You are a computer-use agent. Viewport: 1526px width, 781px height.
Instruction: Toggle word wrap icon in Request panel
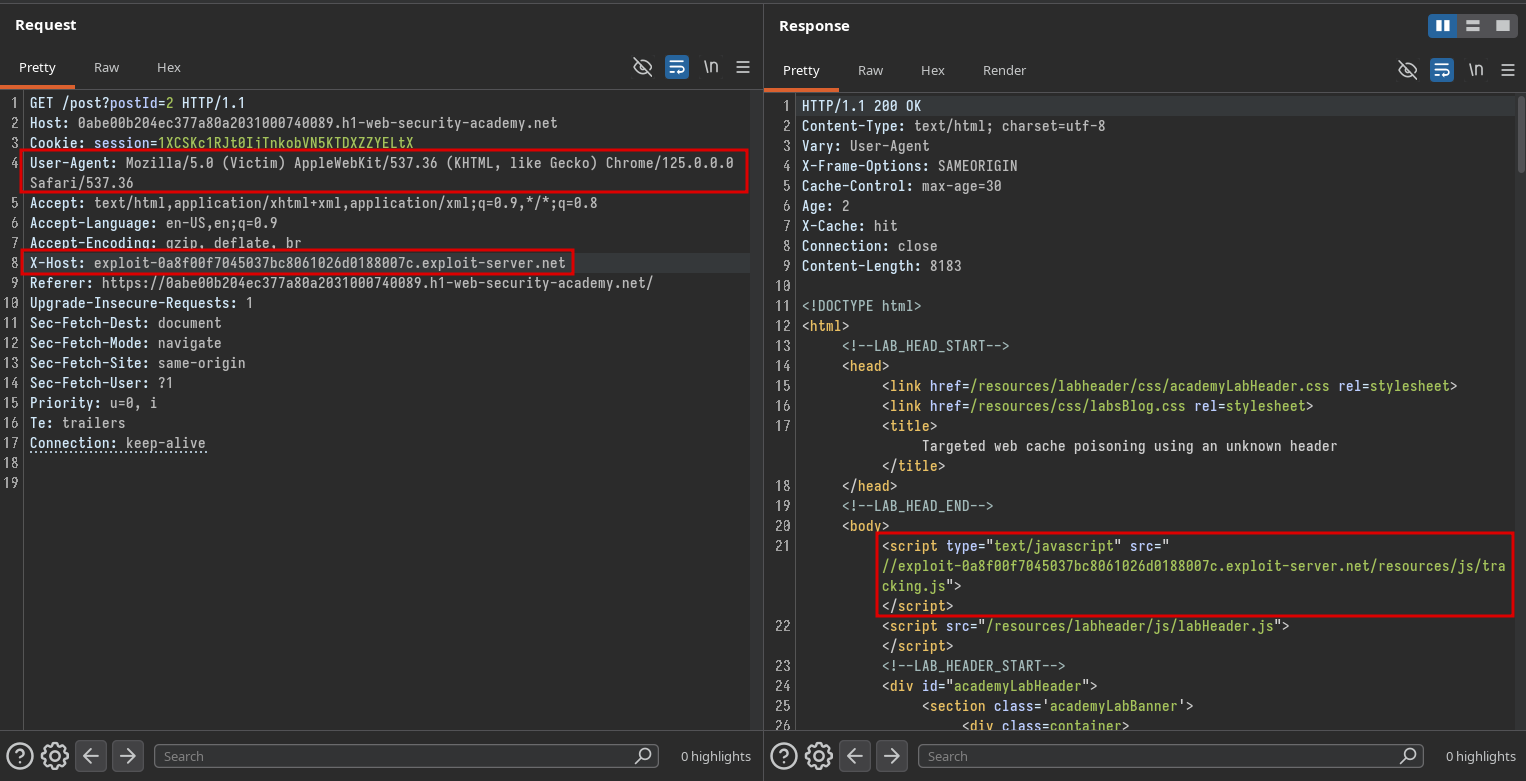point(677,67)
